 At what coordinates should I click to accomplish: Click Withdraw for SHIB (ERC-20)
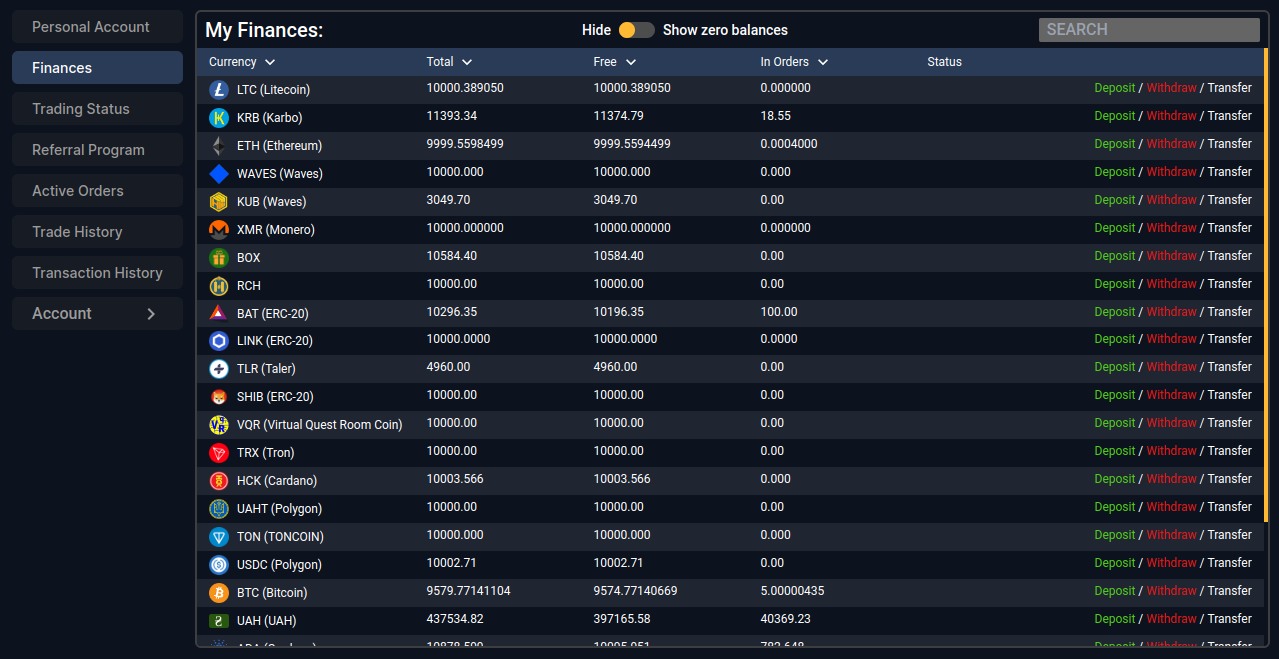pyautogui.click(x=1171, y=395)
